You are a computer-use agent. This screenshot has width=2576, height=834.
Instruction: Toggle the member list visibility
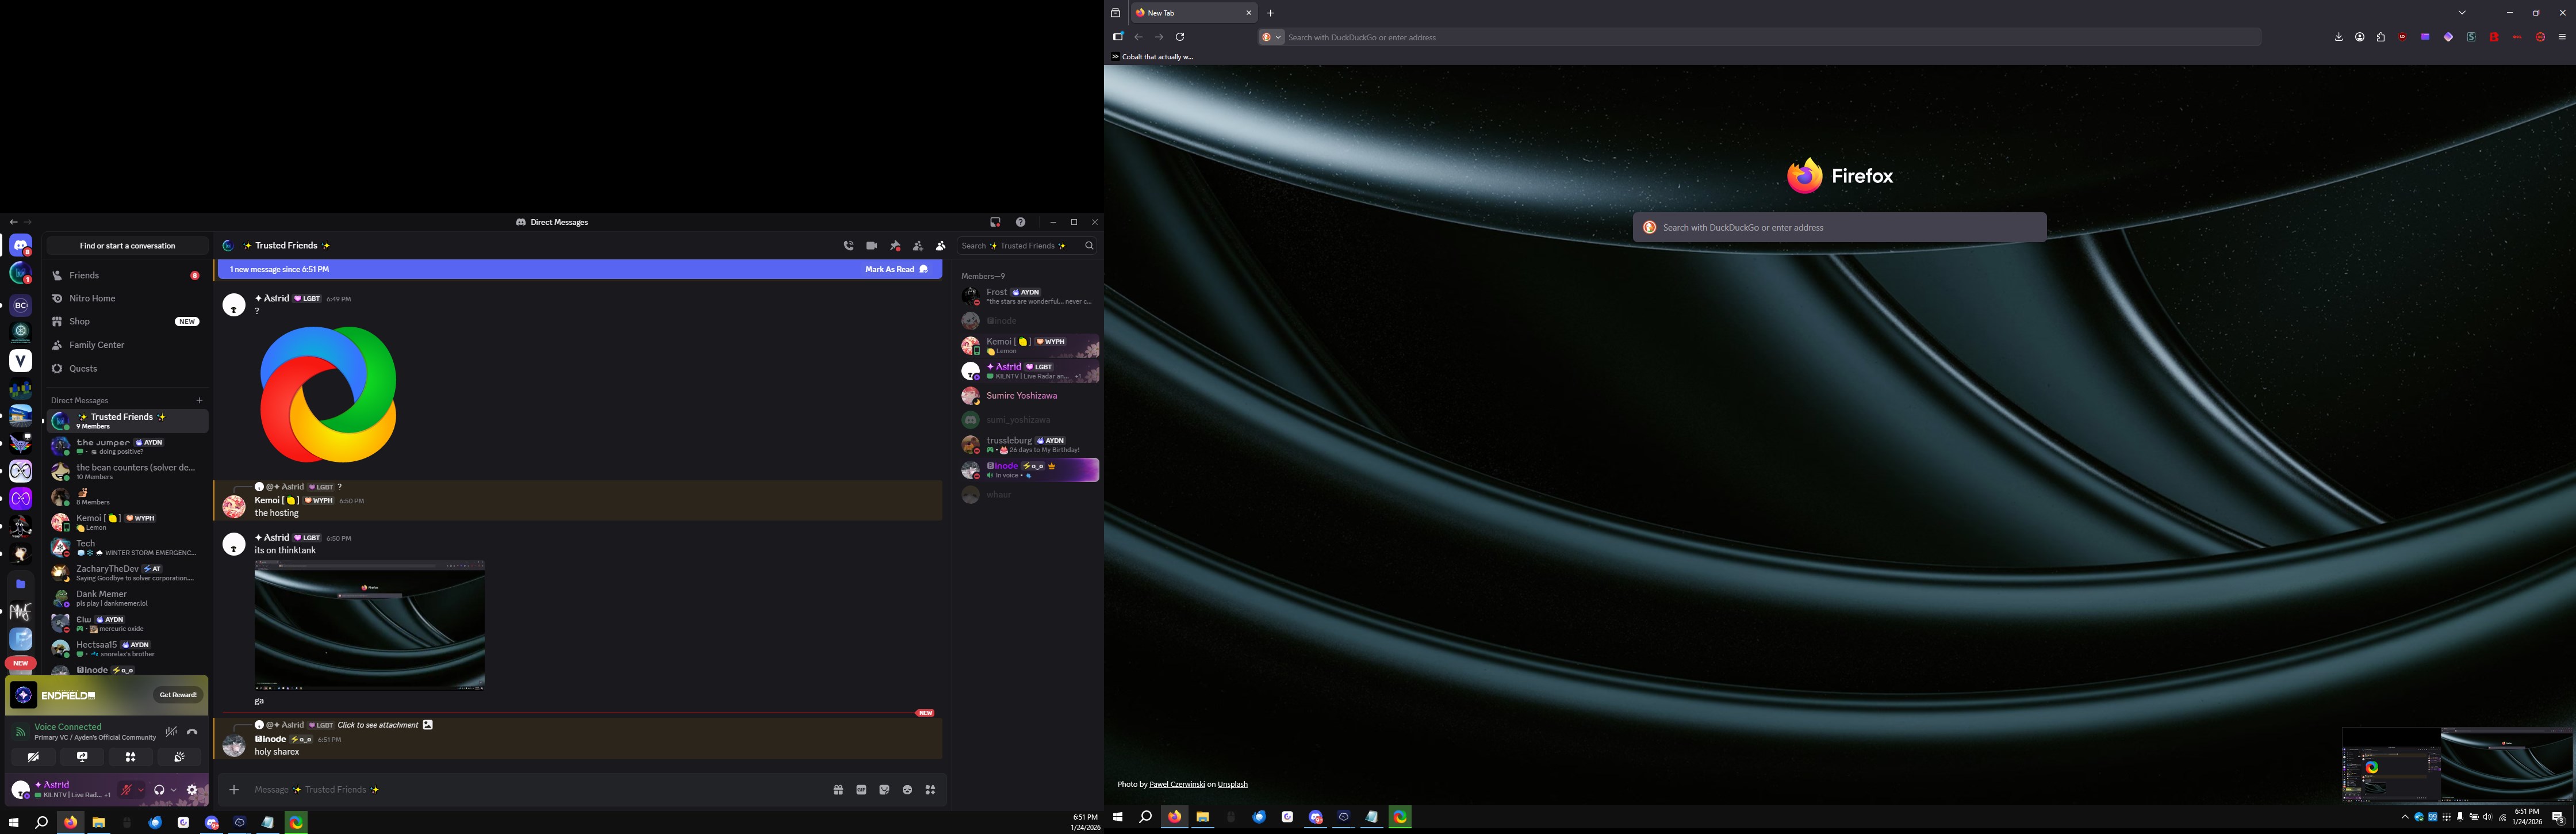pos(941,246)
